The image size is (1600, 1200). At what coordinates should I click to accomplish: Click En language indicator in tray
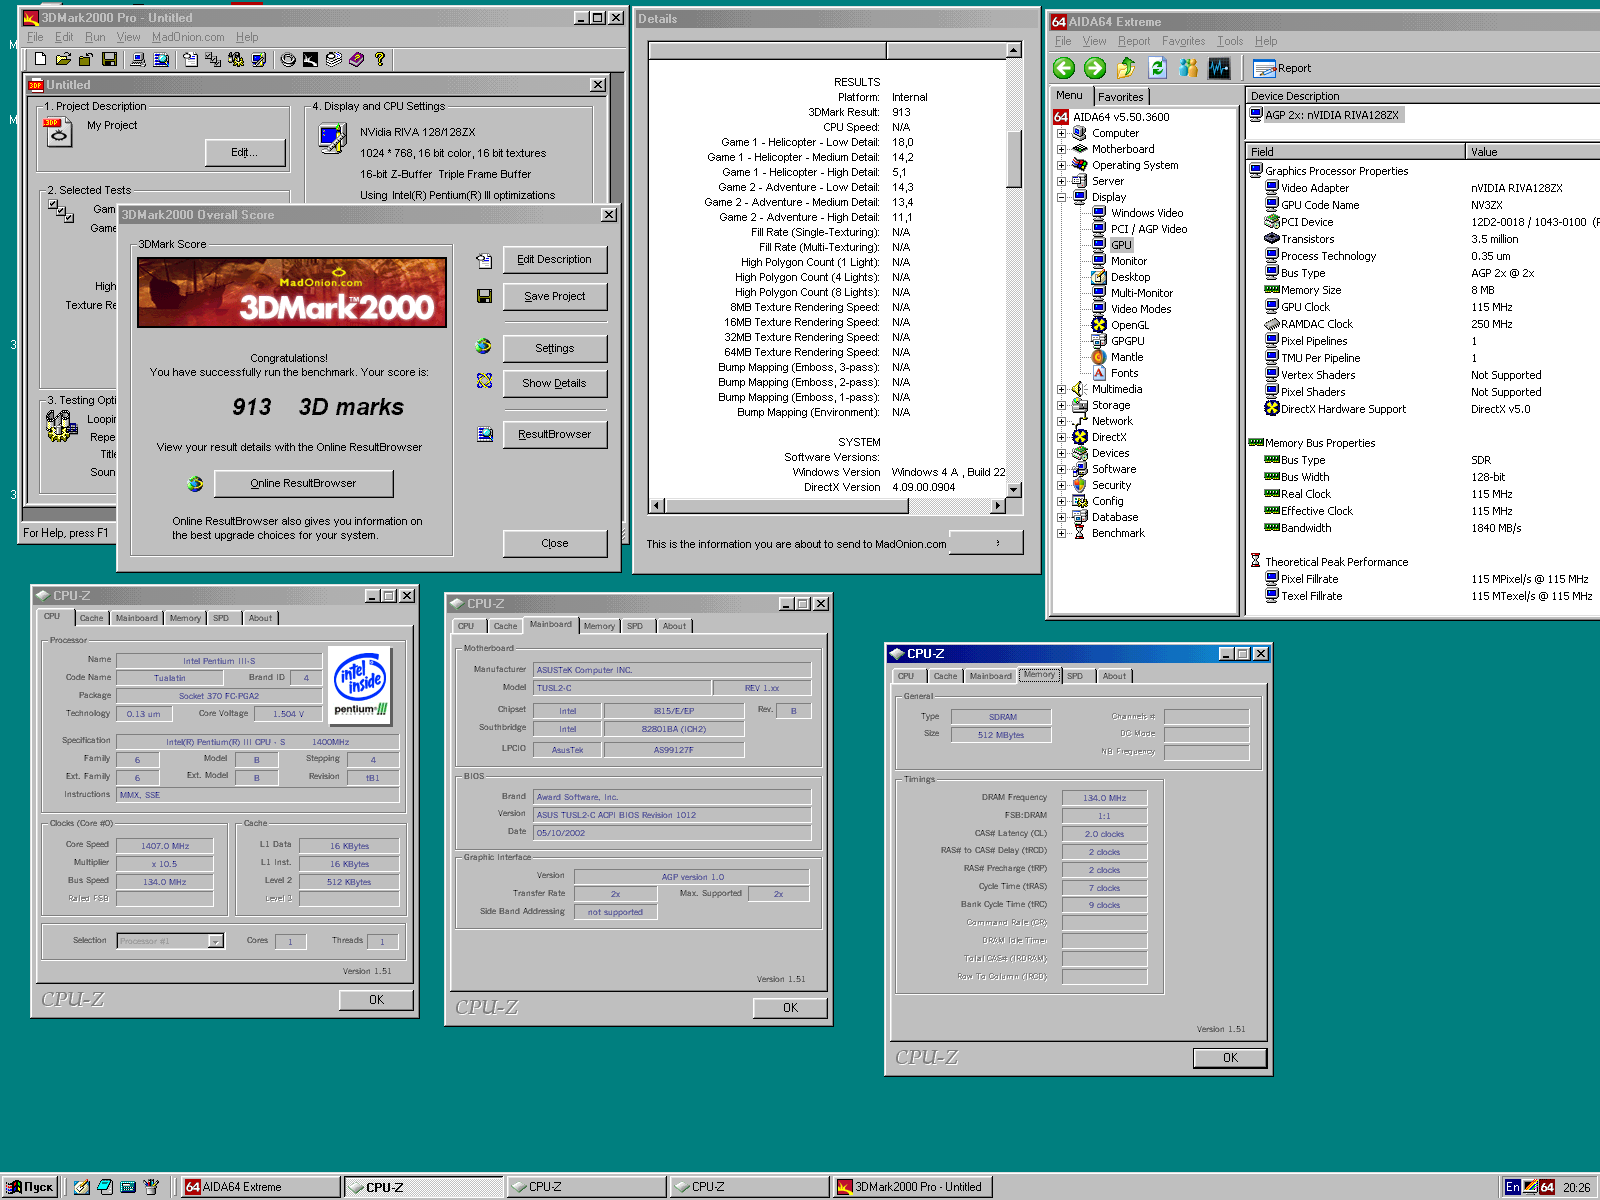tap(1513, 1187)
